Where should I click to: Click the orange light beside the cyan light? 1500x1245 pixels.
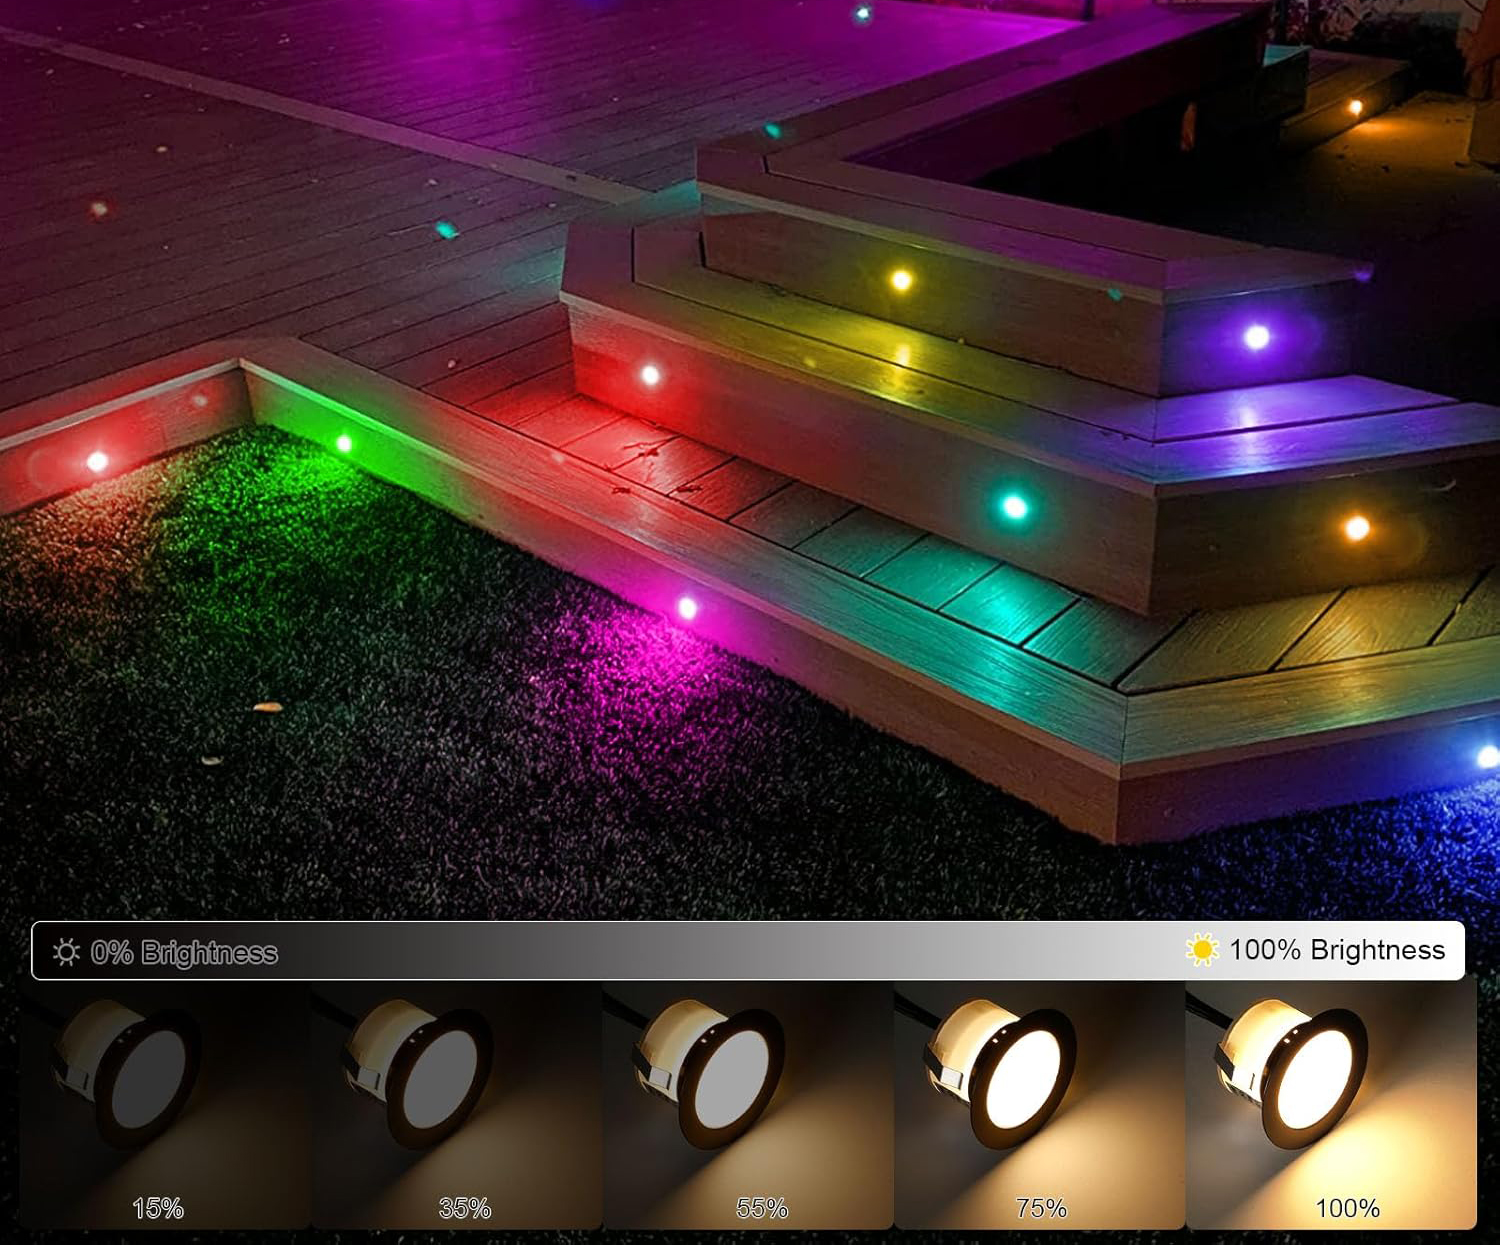pyautogui.click(x=1356, y=528)
